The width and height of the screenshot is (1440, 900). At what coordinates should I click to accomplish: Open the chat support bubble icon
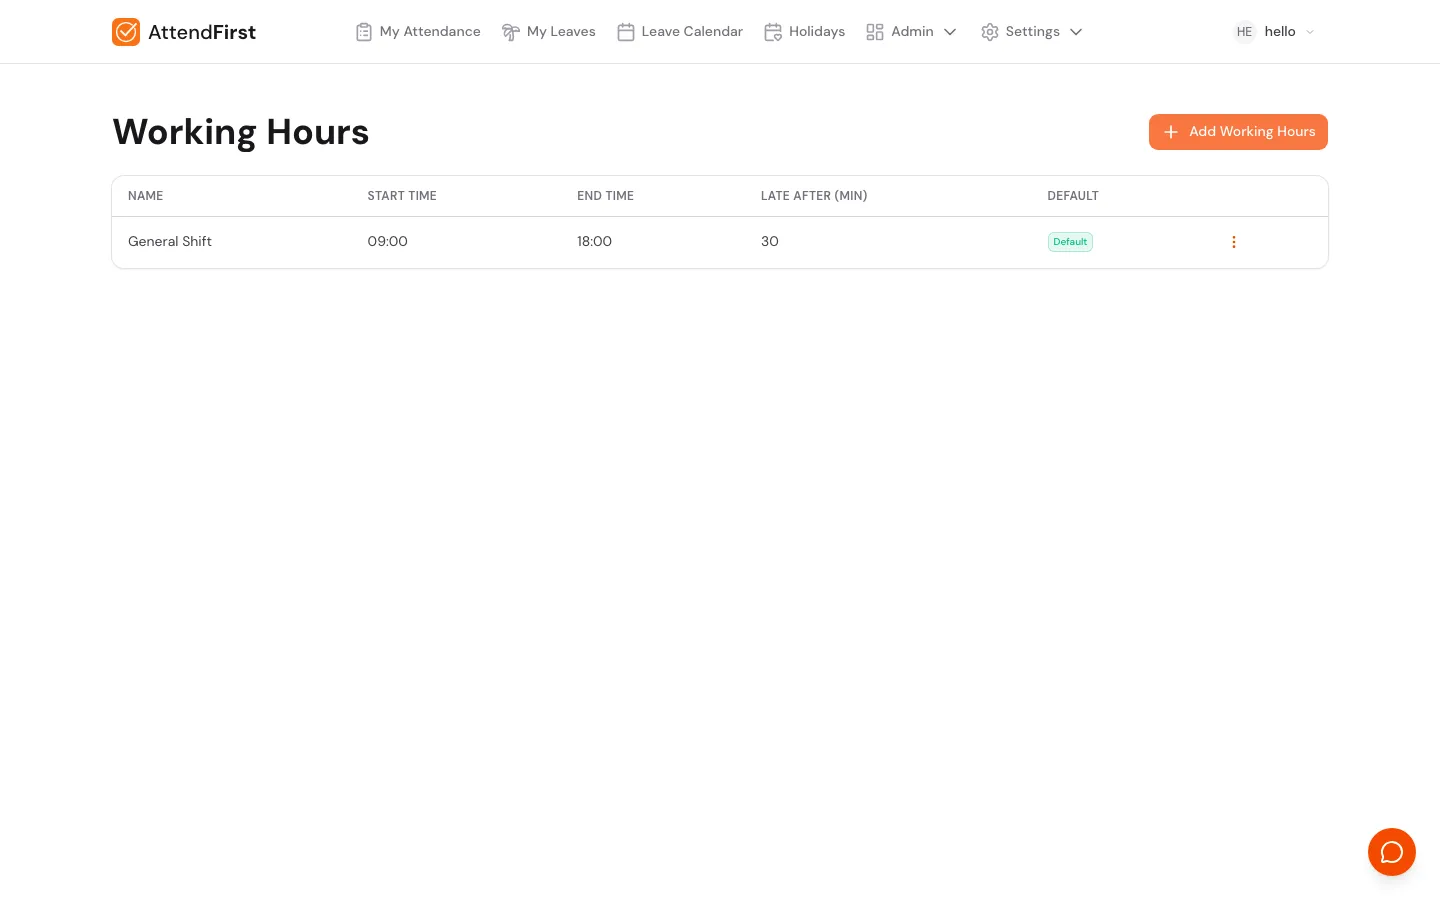pyautogui.click(x=1392, y=852)
